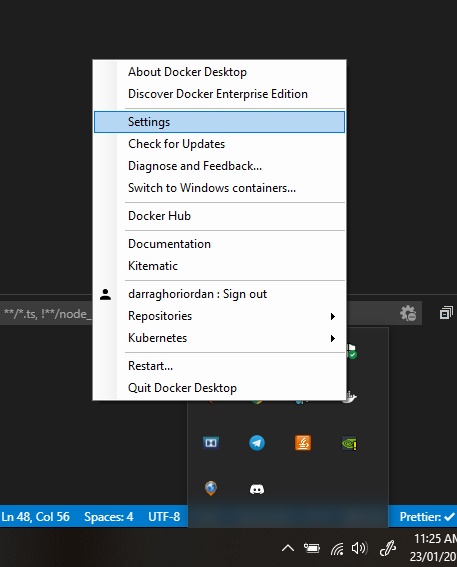Collapse the hidden tray icons chevron

pos(288,548)
